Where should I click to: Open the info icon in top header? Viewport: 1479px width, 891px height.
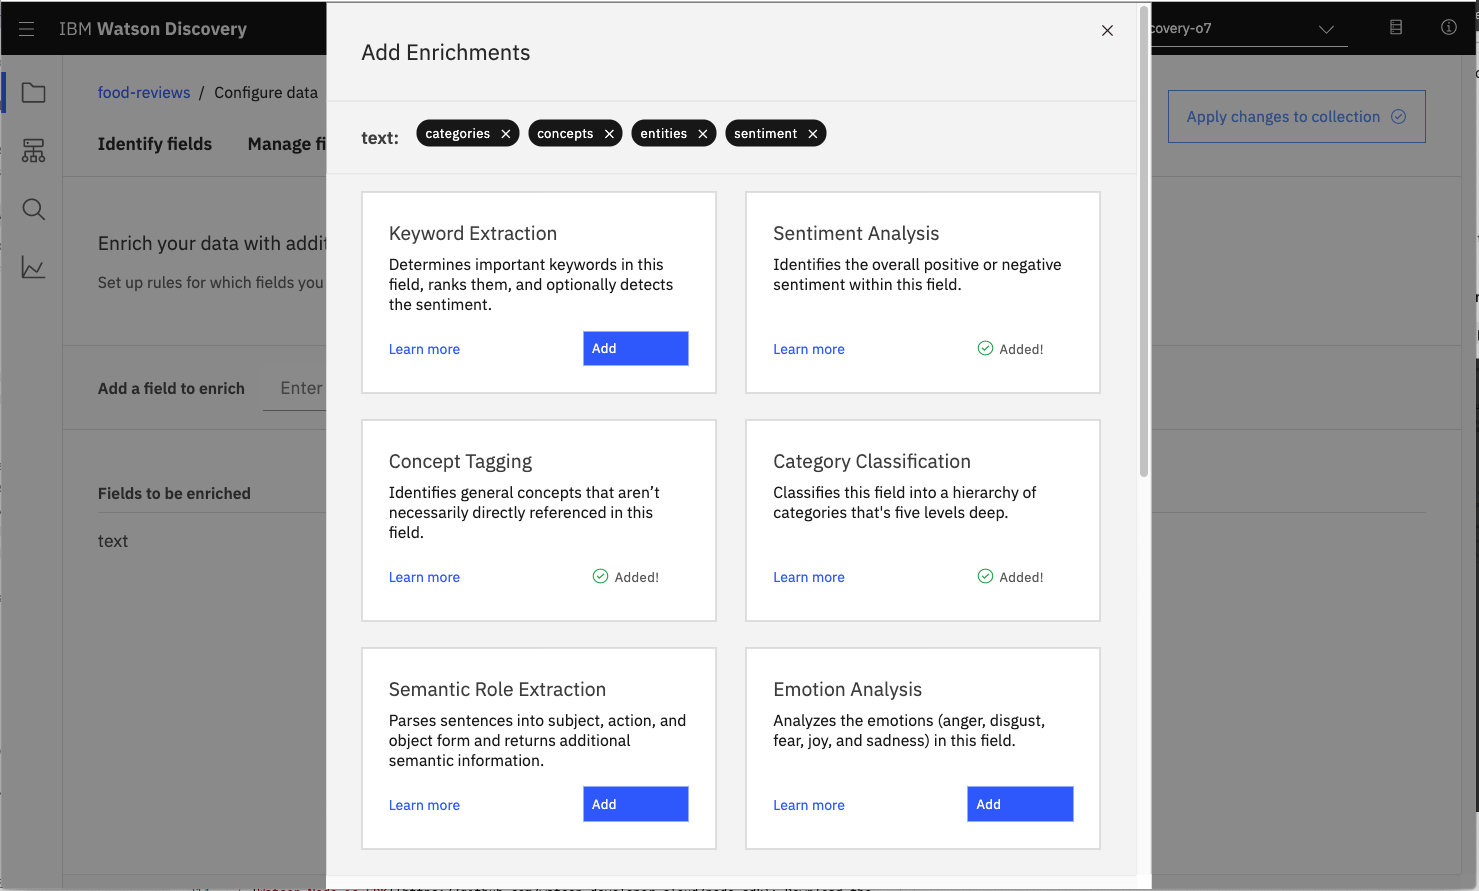pyautogui.click(x=1448, y=28)
